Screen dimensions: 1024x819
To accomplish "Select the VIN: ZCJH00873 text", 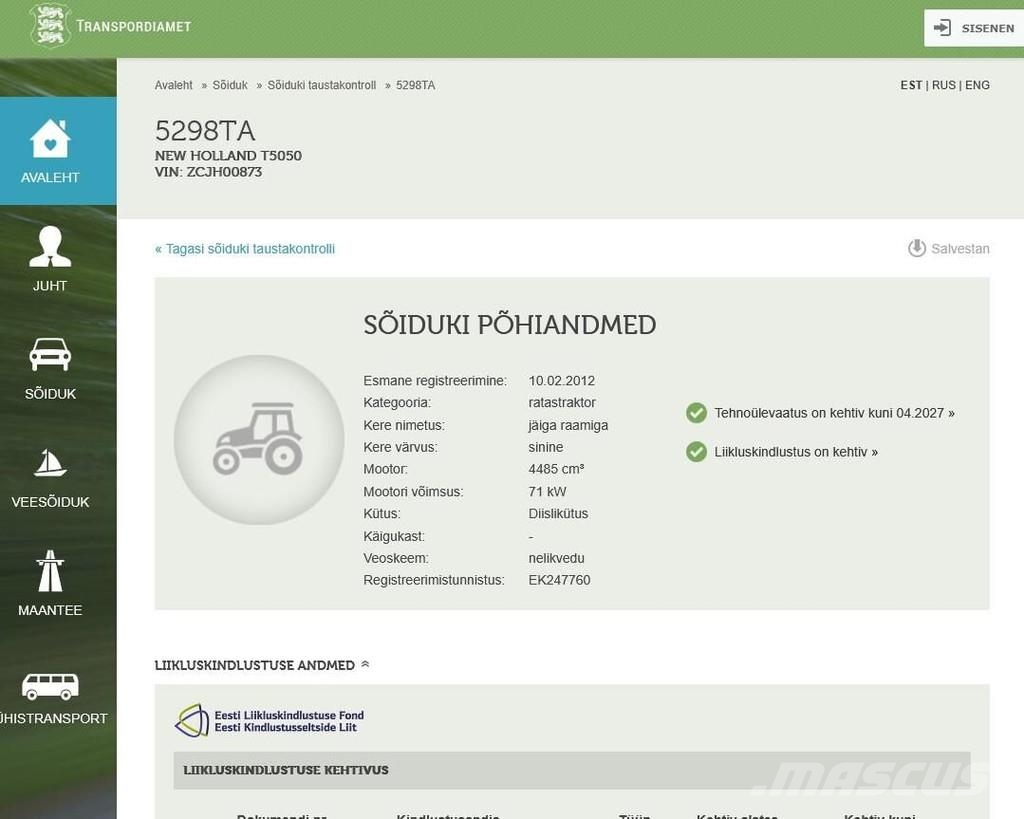I will pos(208,172).
